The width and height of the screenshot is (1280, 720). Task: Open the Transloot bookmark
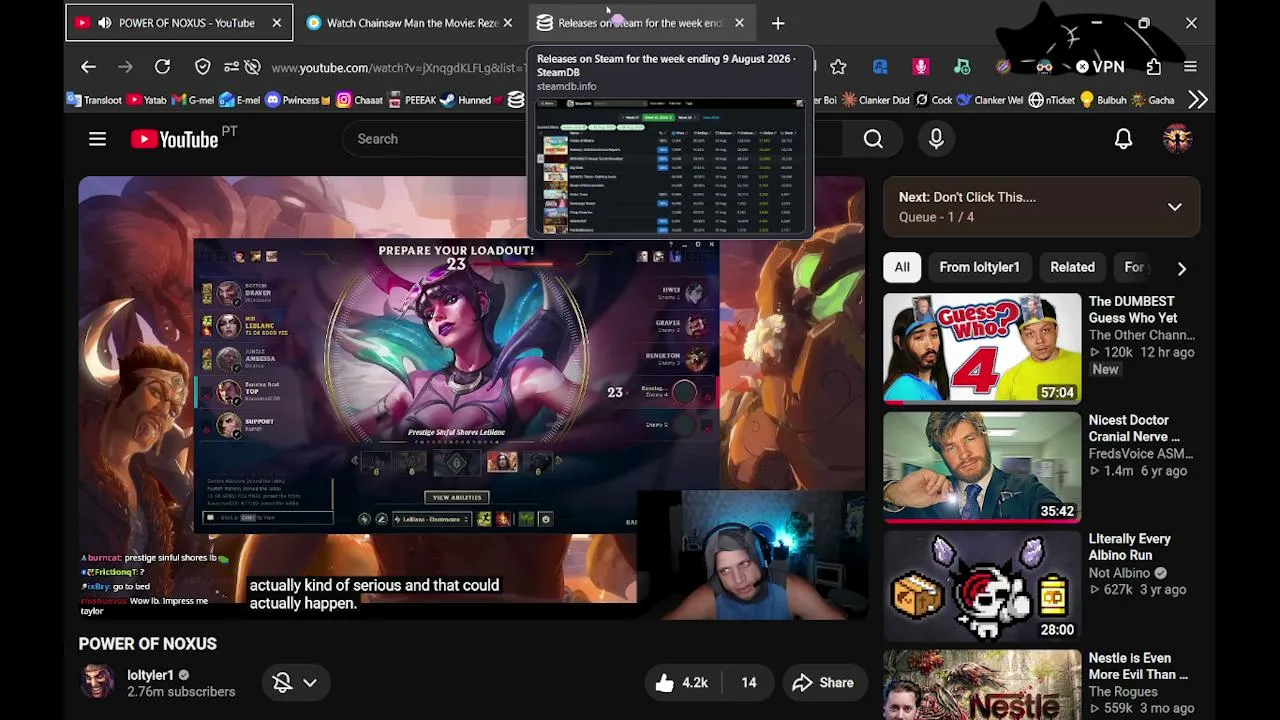point(94,100)
